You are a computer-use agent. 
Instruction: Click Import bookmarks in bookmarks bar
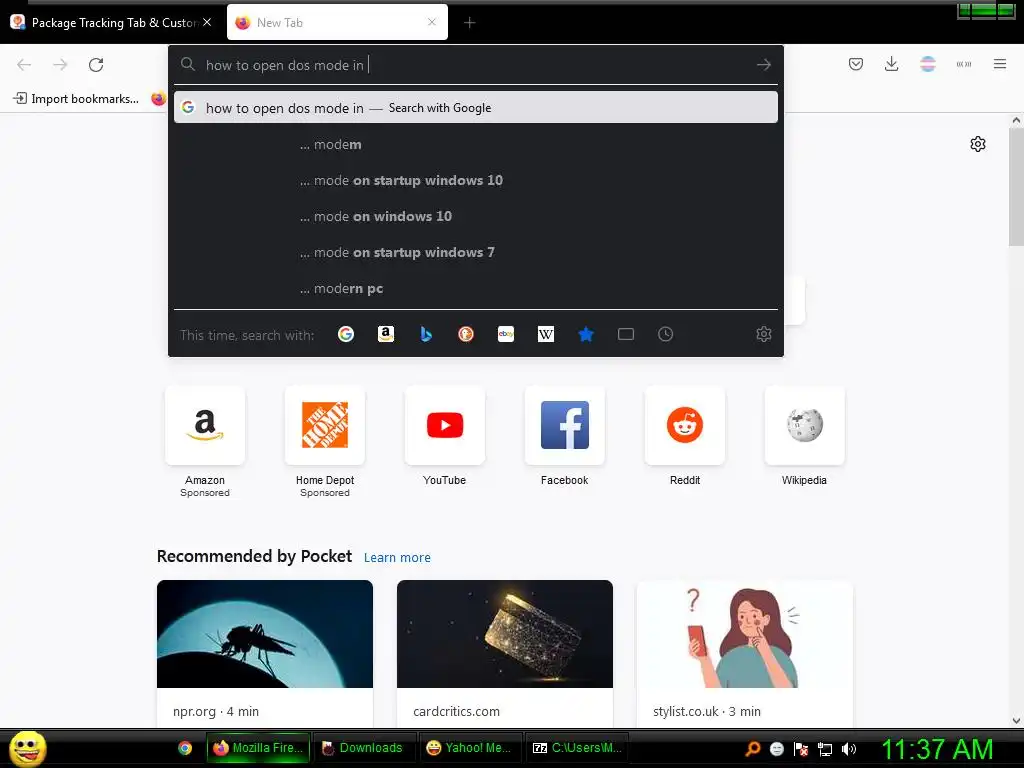coord(76,99)
